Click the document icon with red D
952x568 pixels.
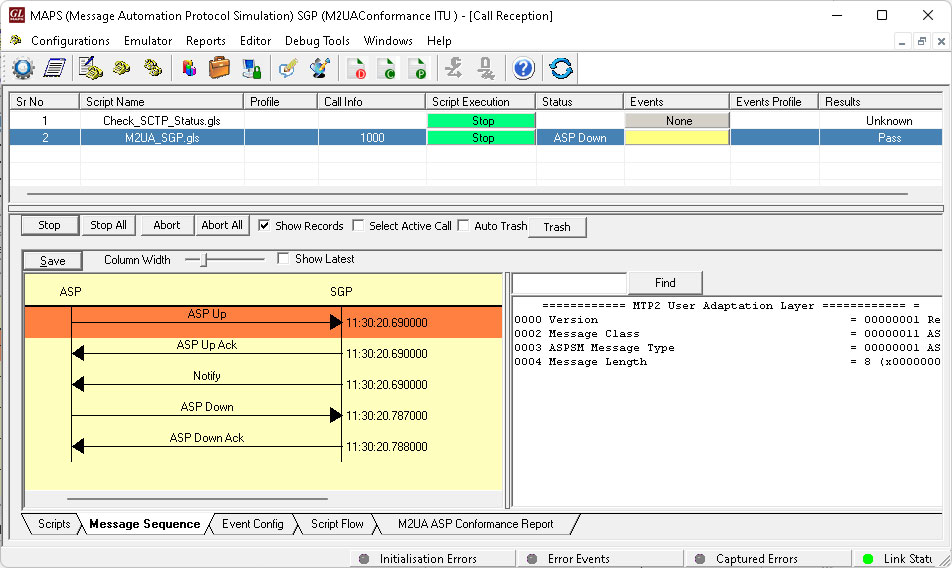coord(356,68)
